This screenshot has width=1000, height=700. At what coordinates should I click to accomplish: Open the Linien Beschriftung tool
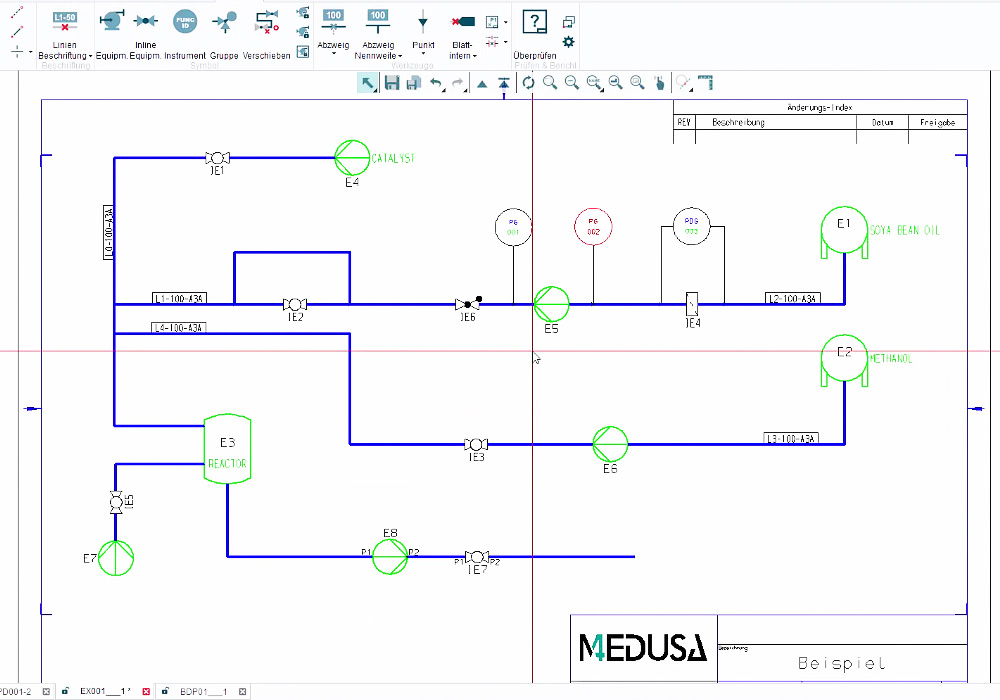[64, 35]
